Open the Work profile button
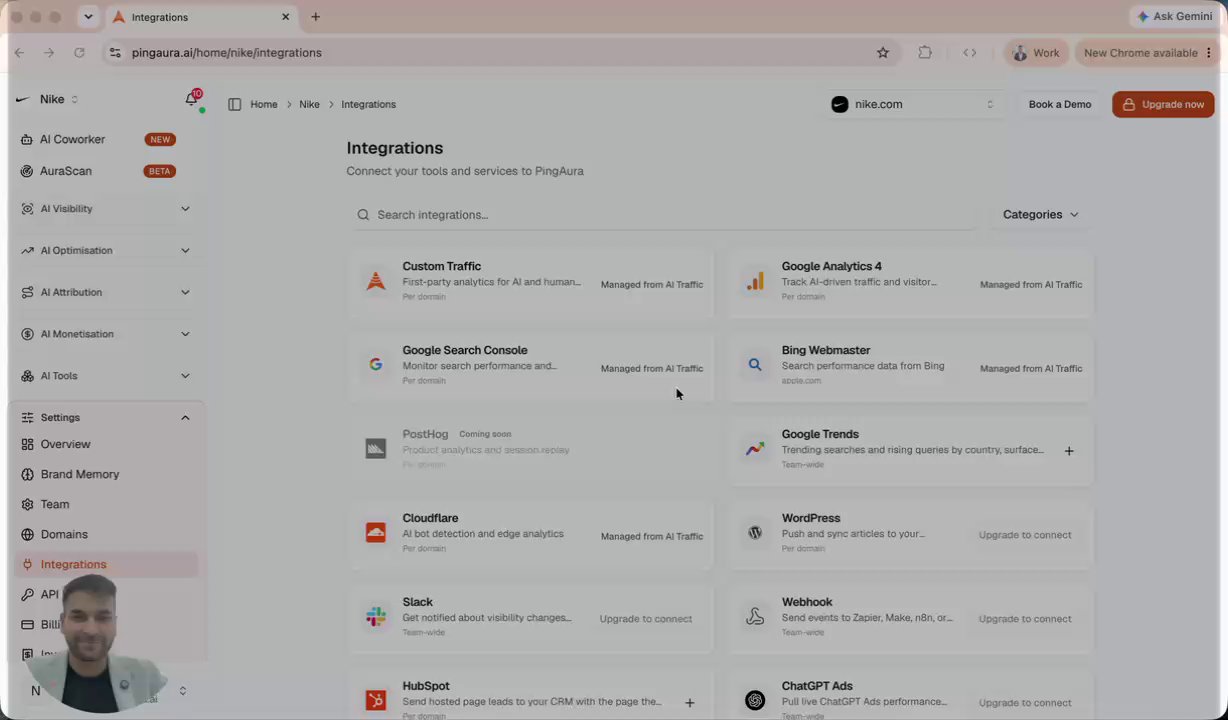 click(1036, 53)
